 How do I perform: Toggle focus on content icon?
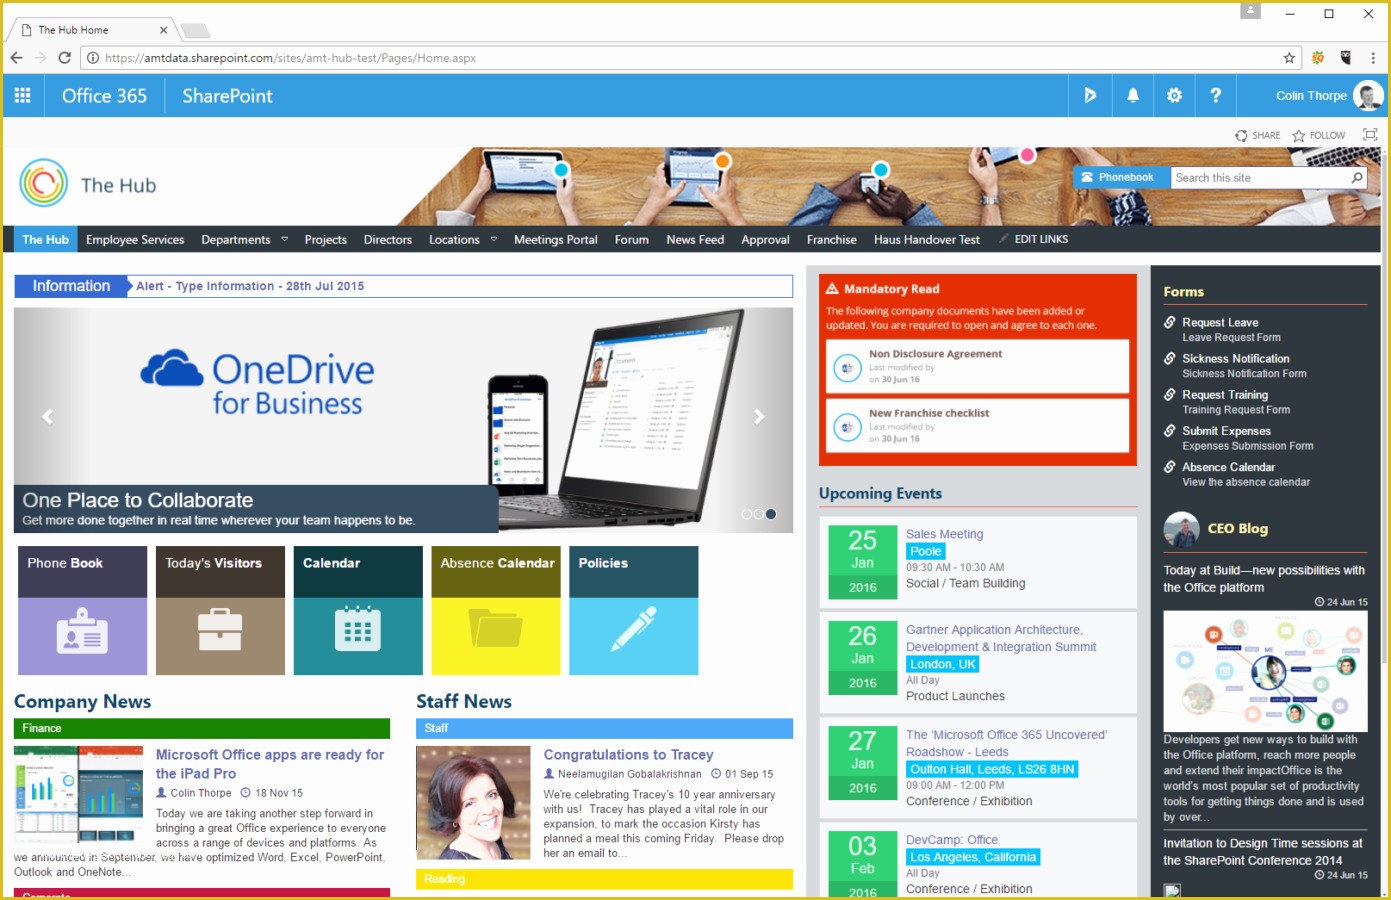pyautogui.click(x=1370, y=135)
